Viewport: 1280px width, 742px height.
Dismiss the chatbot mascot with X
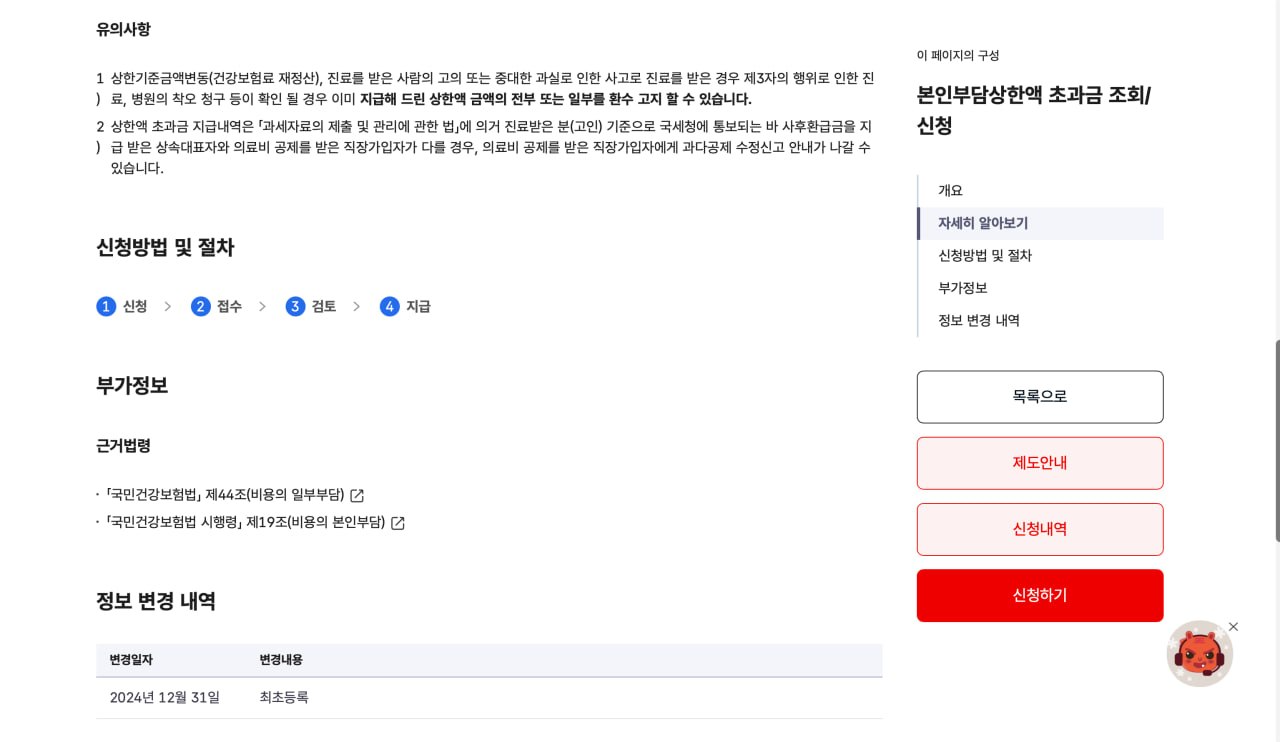point(1233,627)
